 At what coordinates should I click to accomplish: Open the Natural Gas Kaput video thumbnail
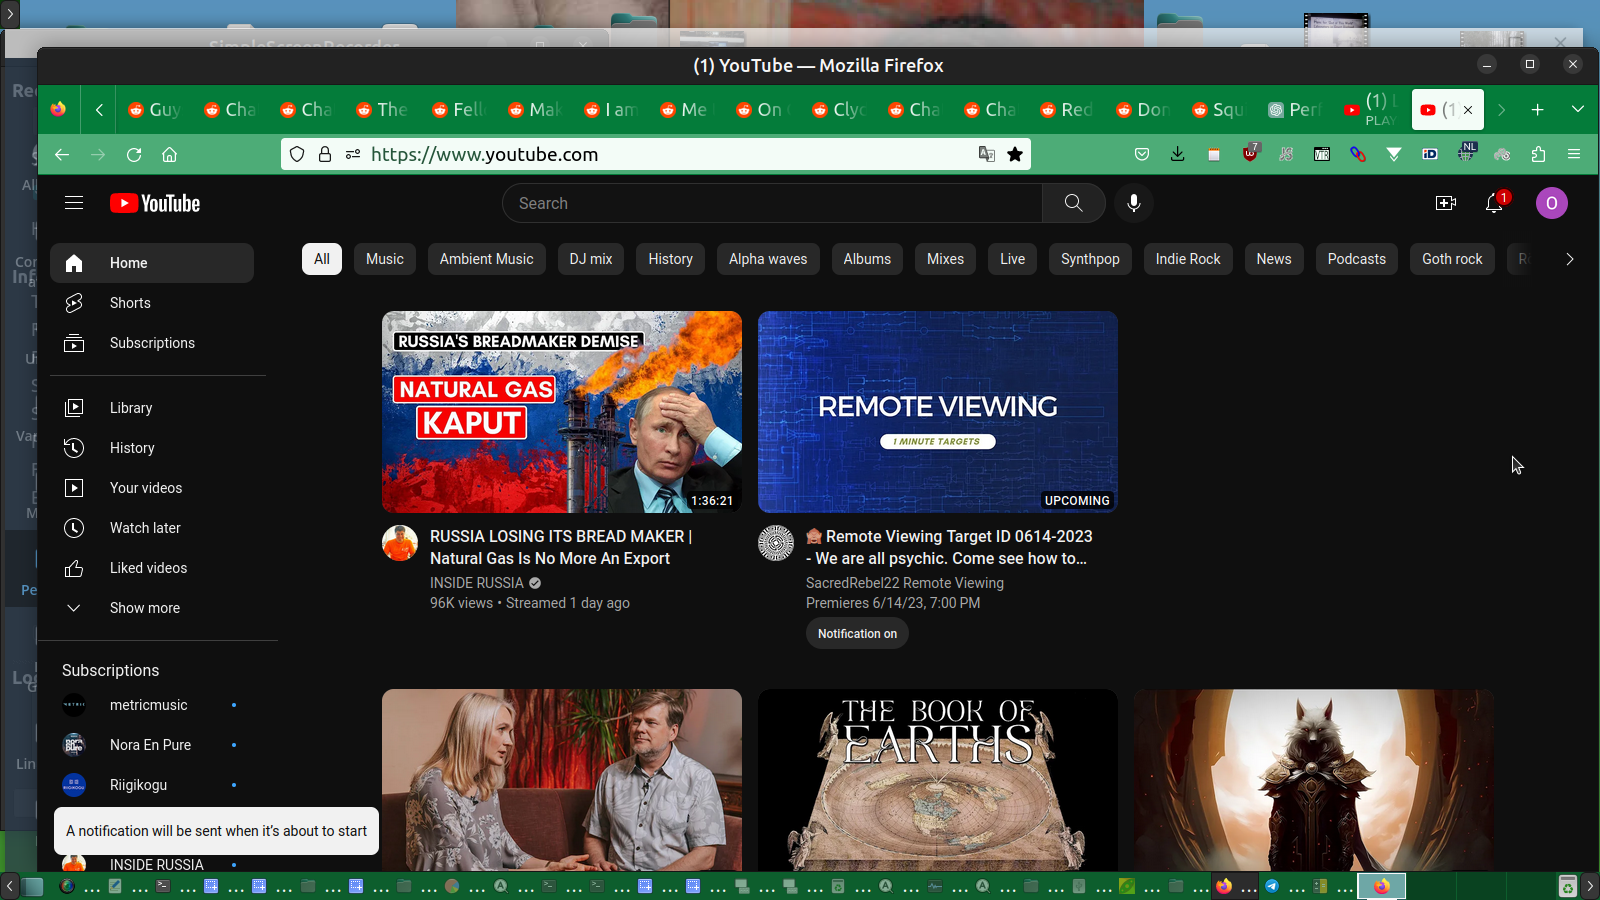pyautogui.click(x=562, y=412)
